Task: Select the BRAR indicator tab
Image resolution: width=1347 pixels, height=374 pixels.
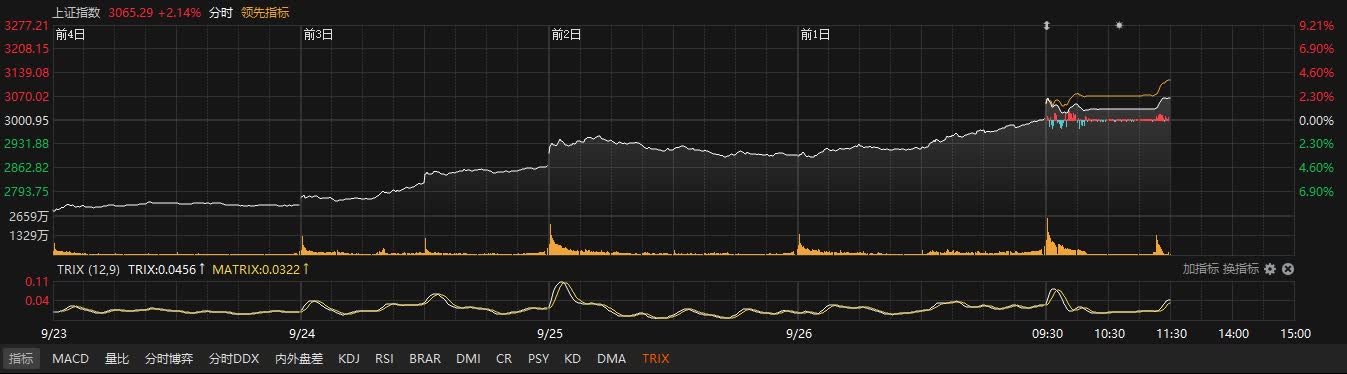Action: click(425, 358)
